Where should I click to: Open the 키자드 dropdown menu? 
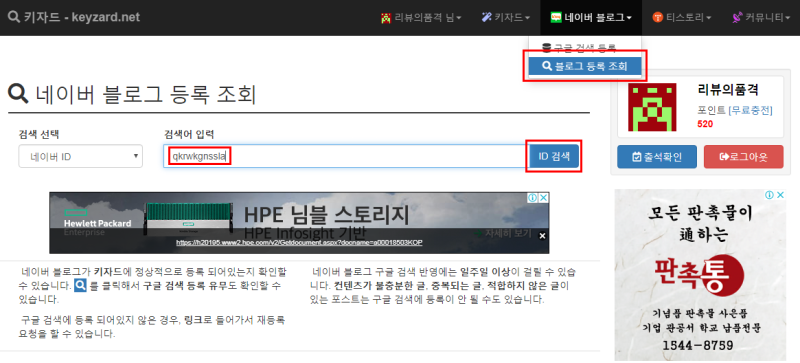point(506,17)
